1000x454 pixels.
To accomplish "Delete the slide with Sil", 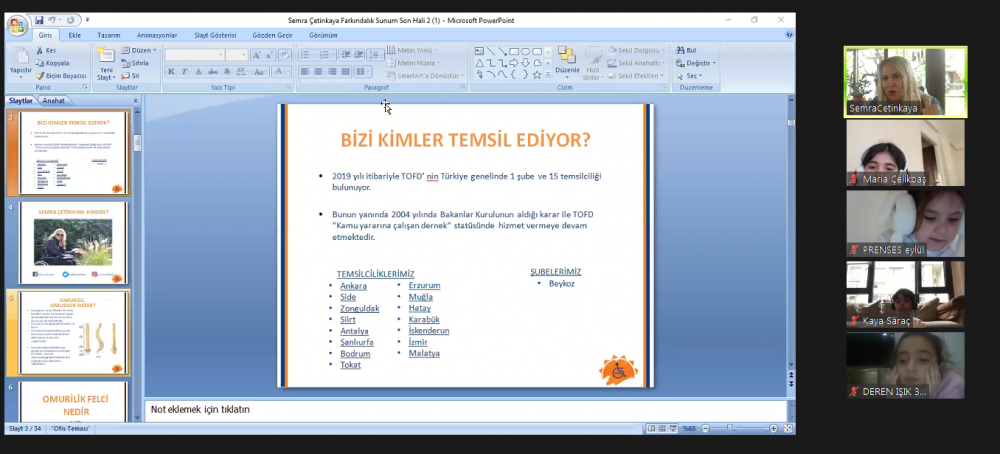I will tap(130, 76).
